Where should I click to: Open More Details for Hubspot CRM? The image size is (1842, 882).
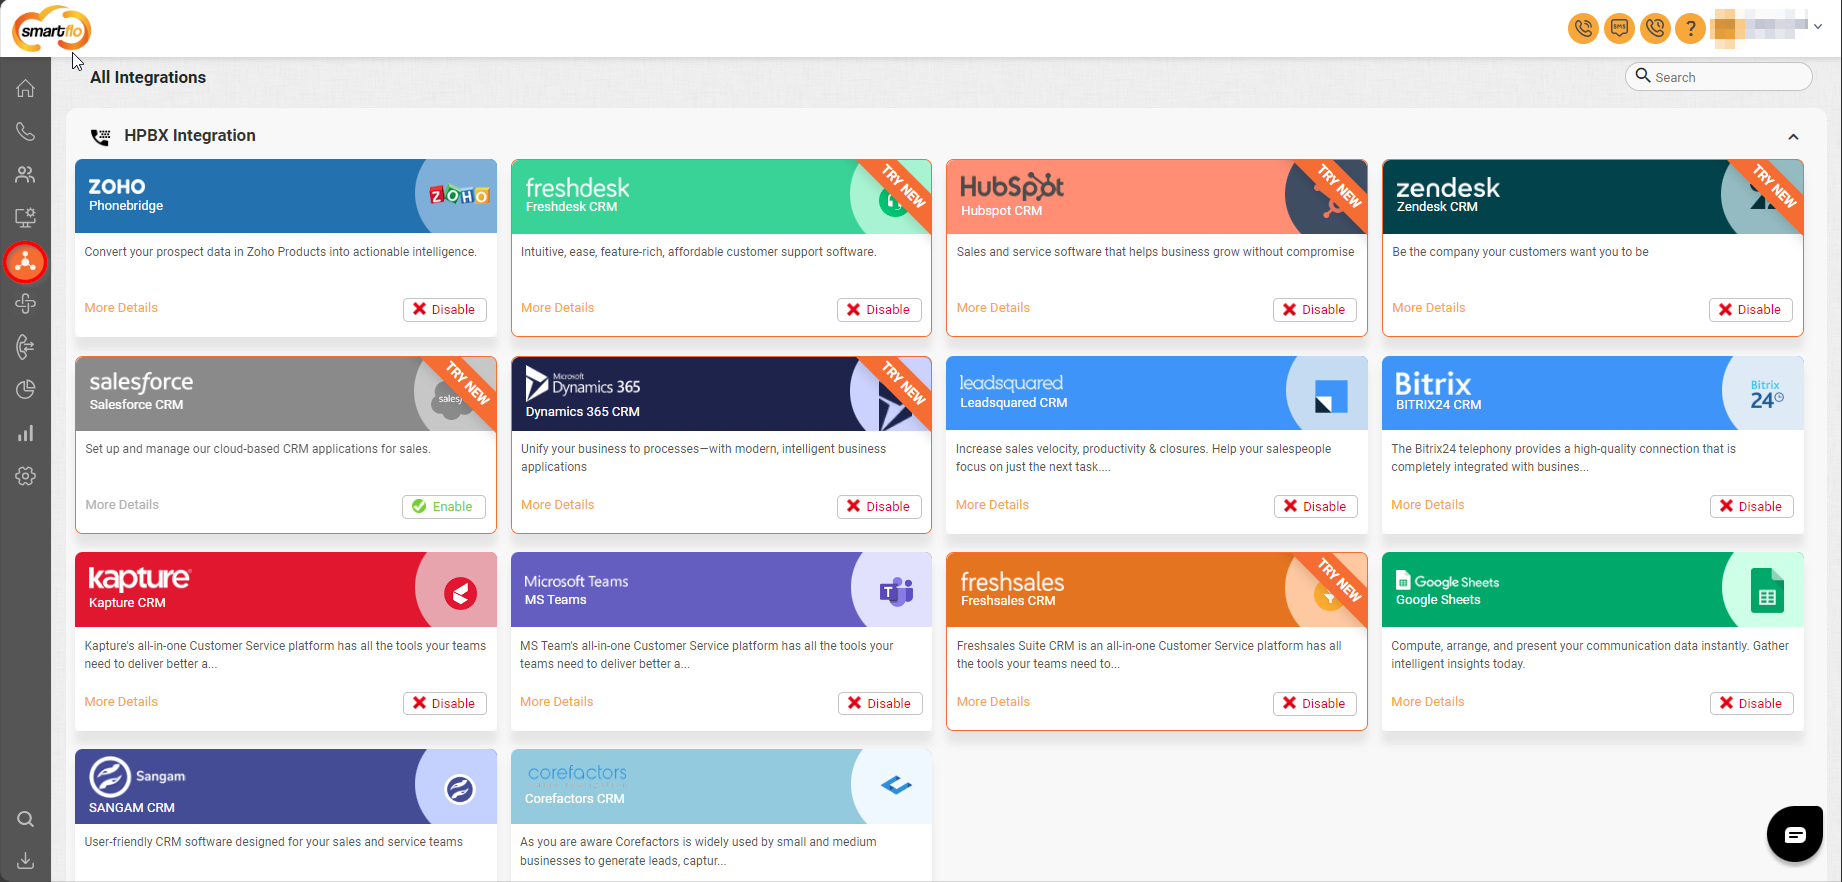993,308
